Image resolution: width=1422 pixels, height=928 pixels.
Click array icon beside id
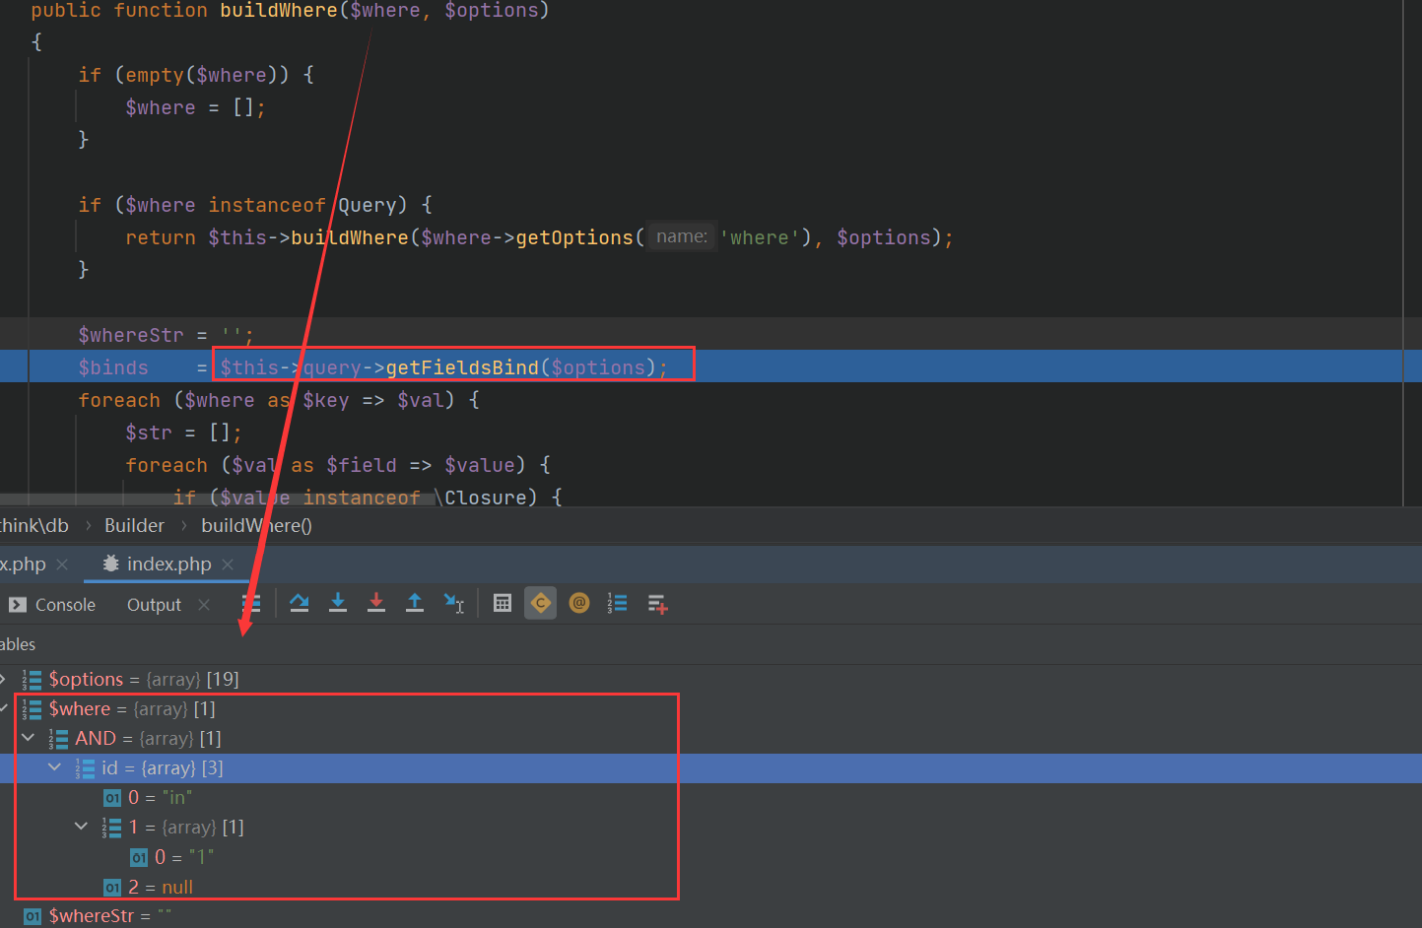click(x=85, y=769)
